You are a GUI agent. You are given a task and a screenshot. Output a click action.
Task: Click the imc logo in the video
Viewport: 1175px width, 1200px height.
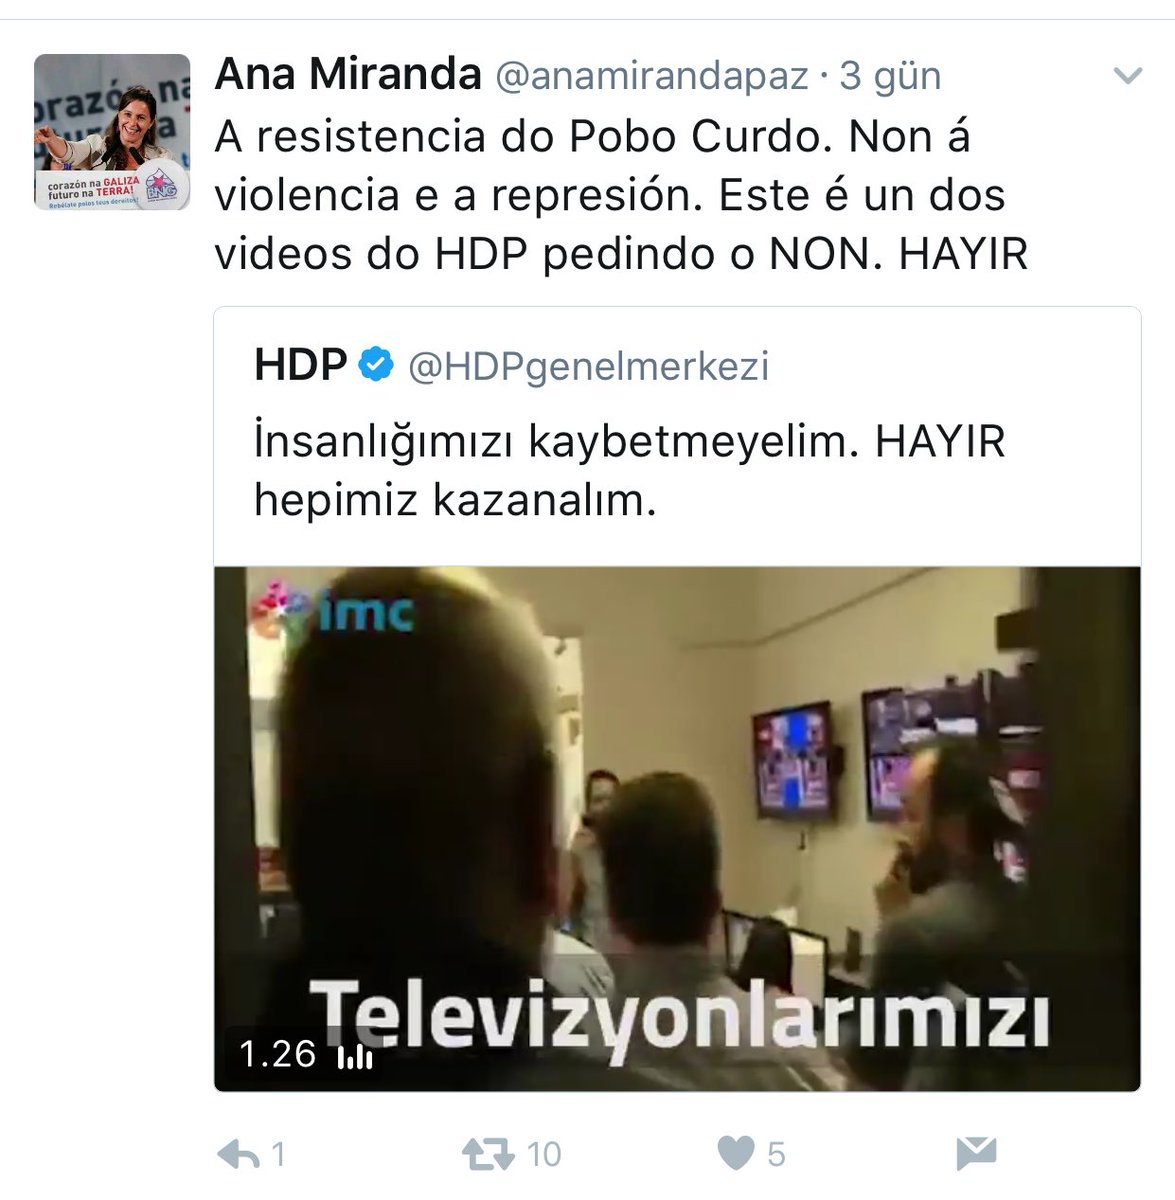coord(334,608)
